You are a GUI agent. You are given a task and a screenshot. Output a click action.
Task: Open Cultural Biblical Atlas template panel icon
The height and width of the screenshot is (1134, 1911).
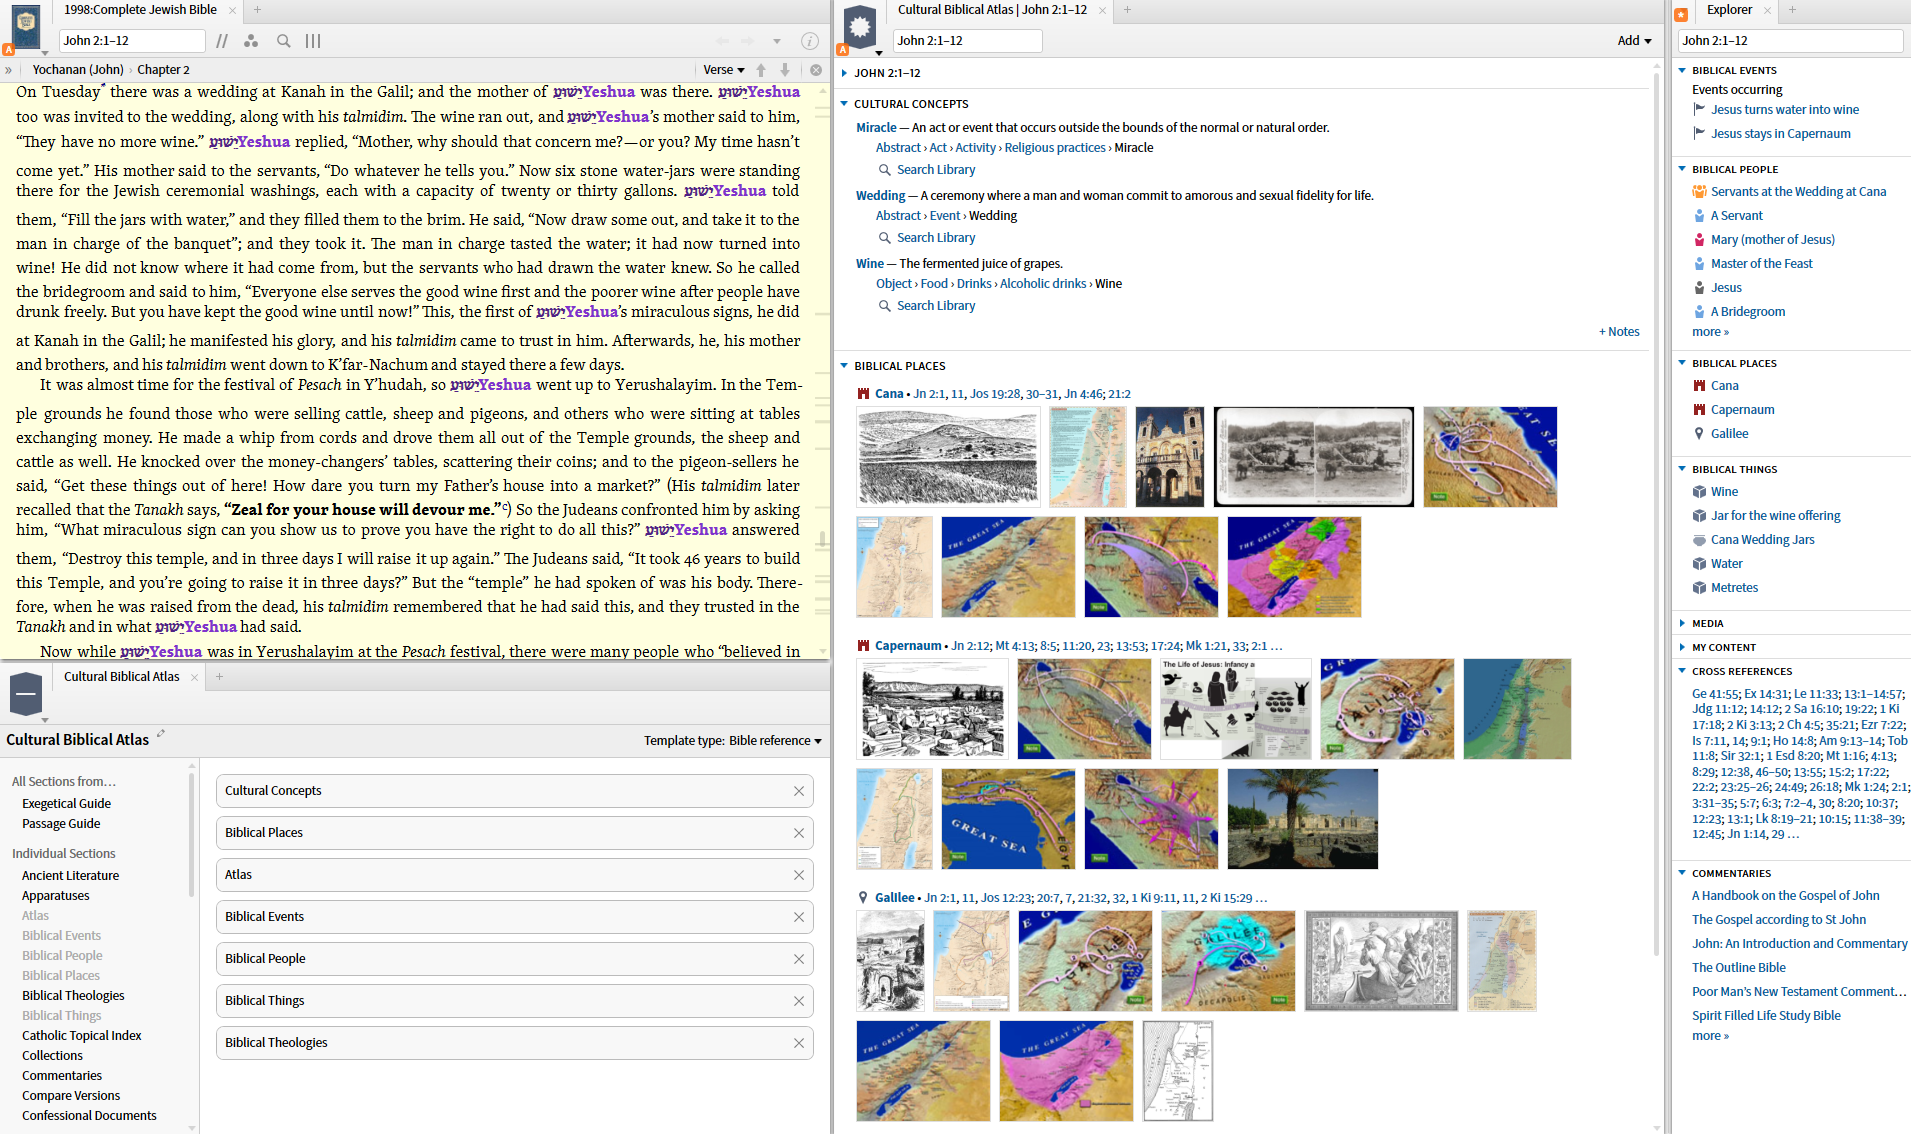click(x=26, y=693)
